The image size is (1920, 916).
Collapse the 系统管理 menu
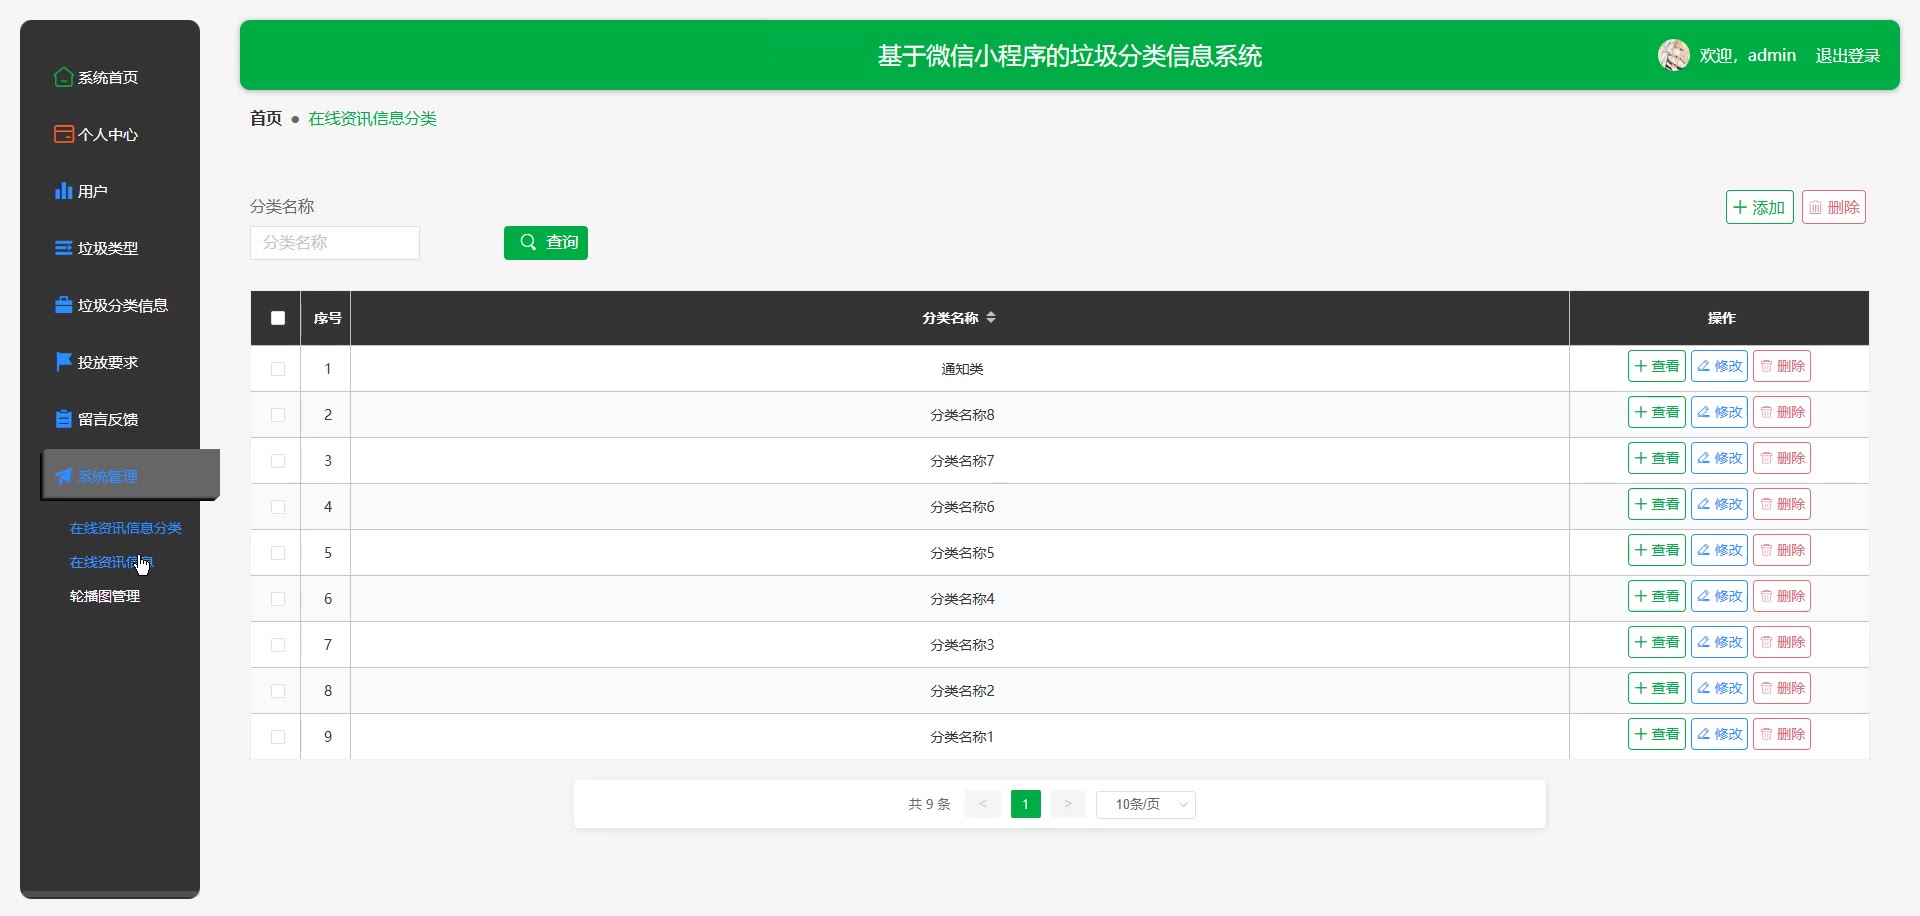[130, 475]
